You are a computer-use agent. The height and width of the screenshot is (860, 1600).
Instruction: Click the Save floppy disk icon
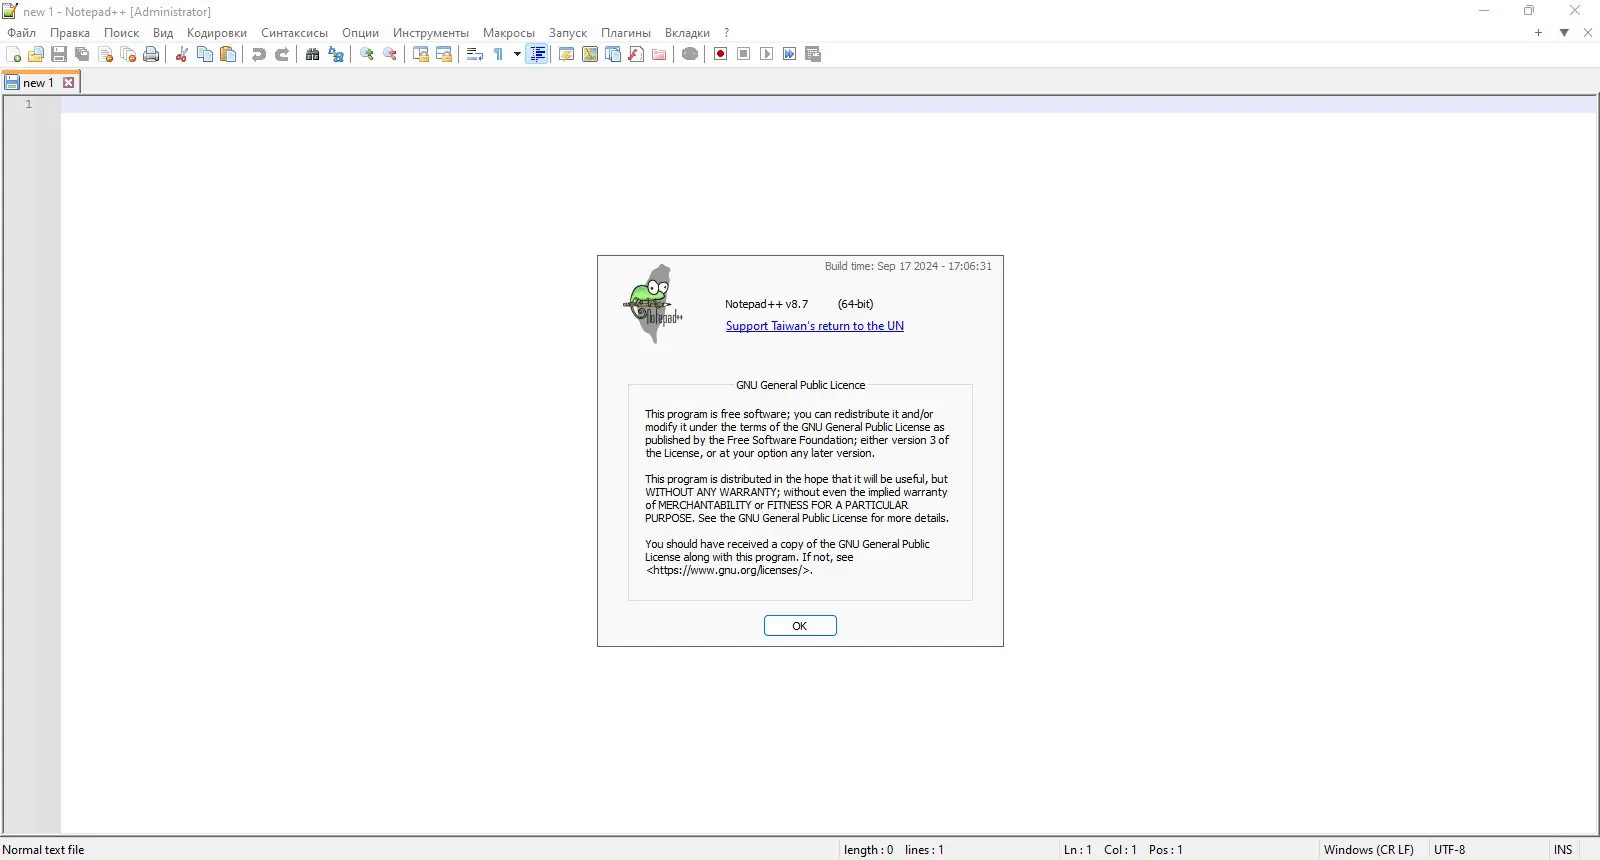click(x=59, y=54)
